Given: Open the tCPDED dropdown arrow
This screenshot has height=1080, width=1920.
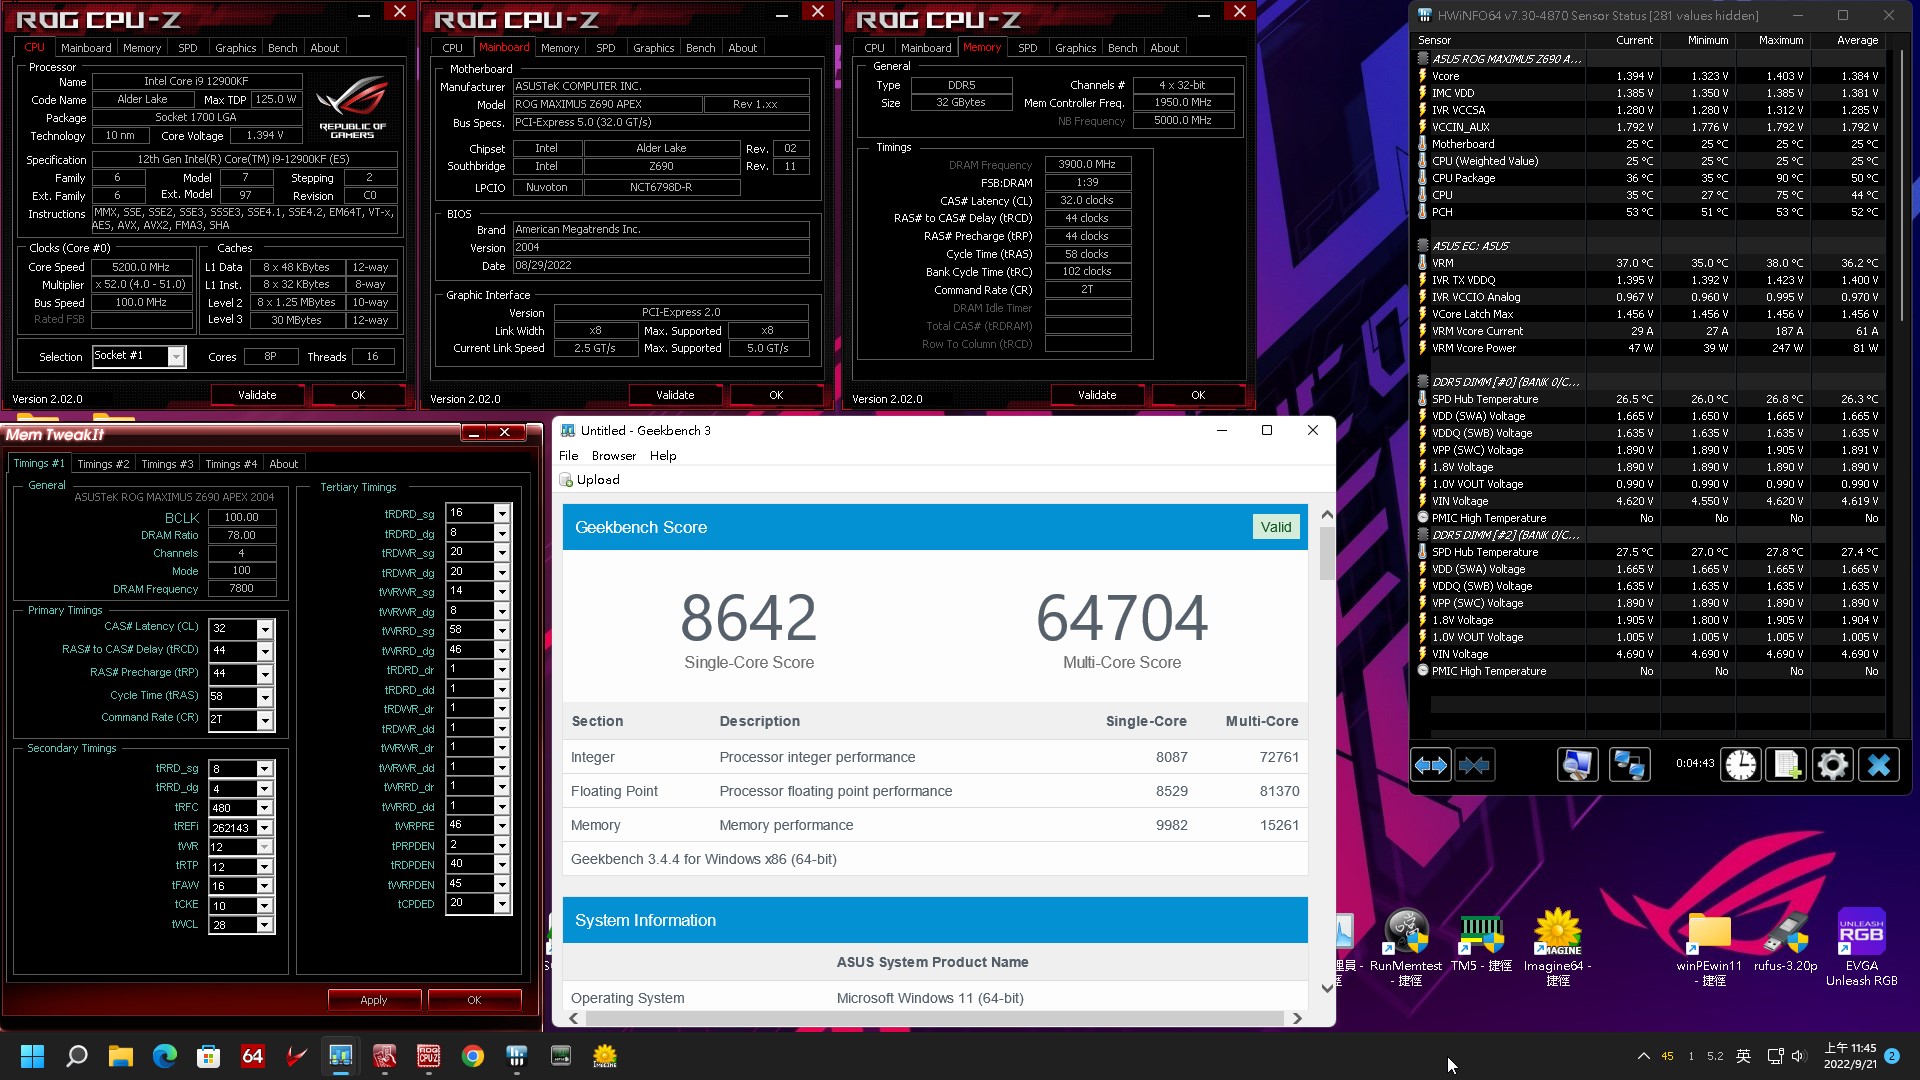Looking at the screenshot, I should click(502, 904).
